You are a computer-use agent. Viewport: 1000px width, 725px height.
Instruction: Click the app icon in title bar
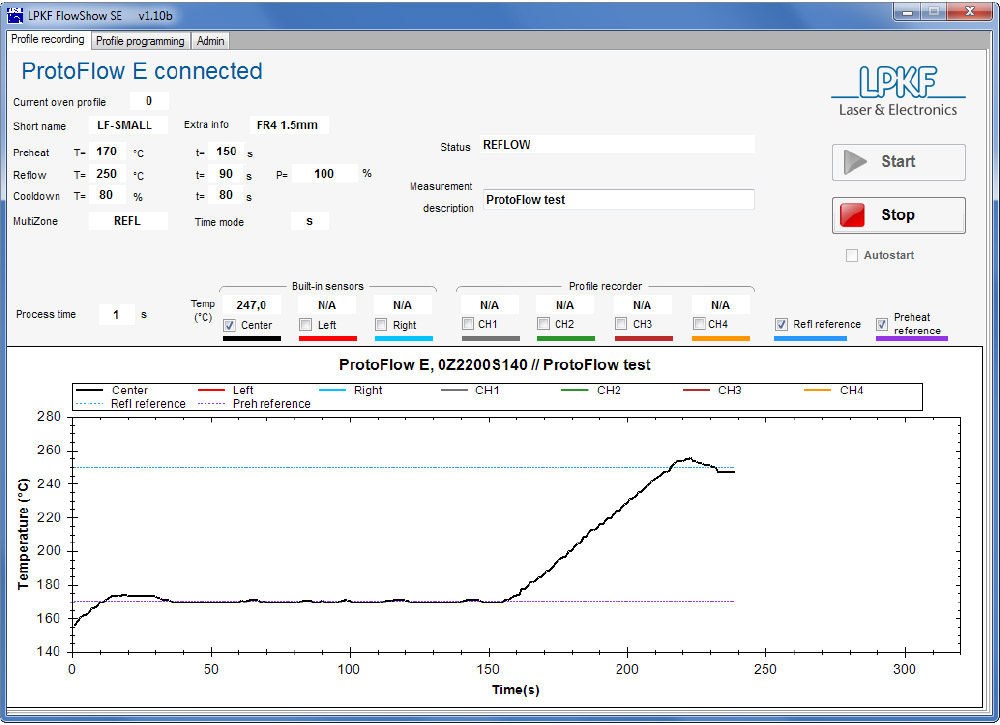[15, 15]
